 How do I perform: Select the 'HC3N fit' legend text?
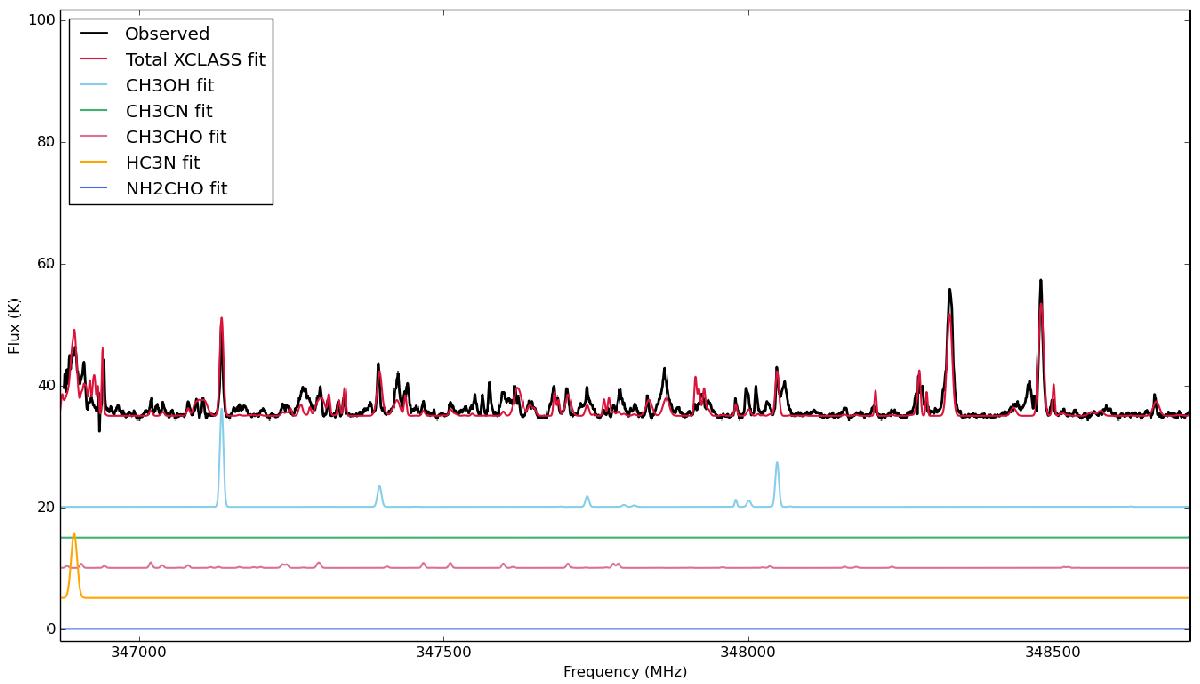tap(163, 162)
